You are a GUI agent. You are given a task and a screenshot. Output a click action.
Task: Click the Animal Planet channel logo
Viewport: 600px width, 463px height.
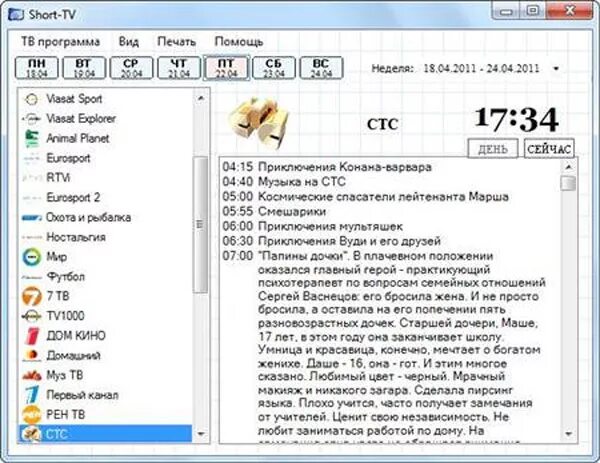tap(31, 139)
